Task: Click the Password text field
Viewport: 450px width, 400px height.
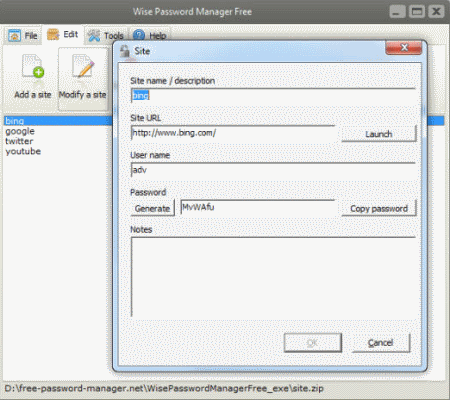Action: [257, 208]
